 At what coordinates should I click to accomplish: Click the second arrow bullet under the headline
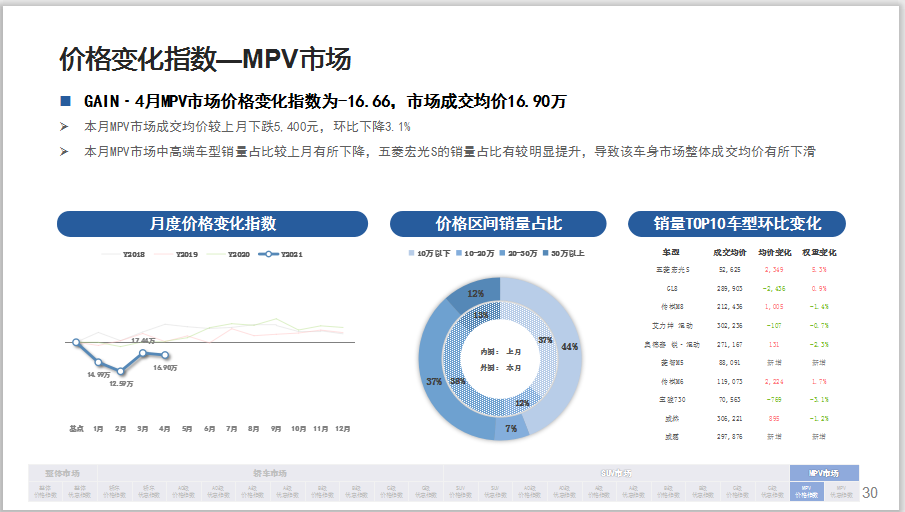tap(64, 152)
